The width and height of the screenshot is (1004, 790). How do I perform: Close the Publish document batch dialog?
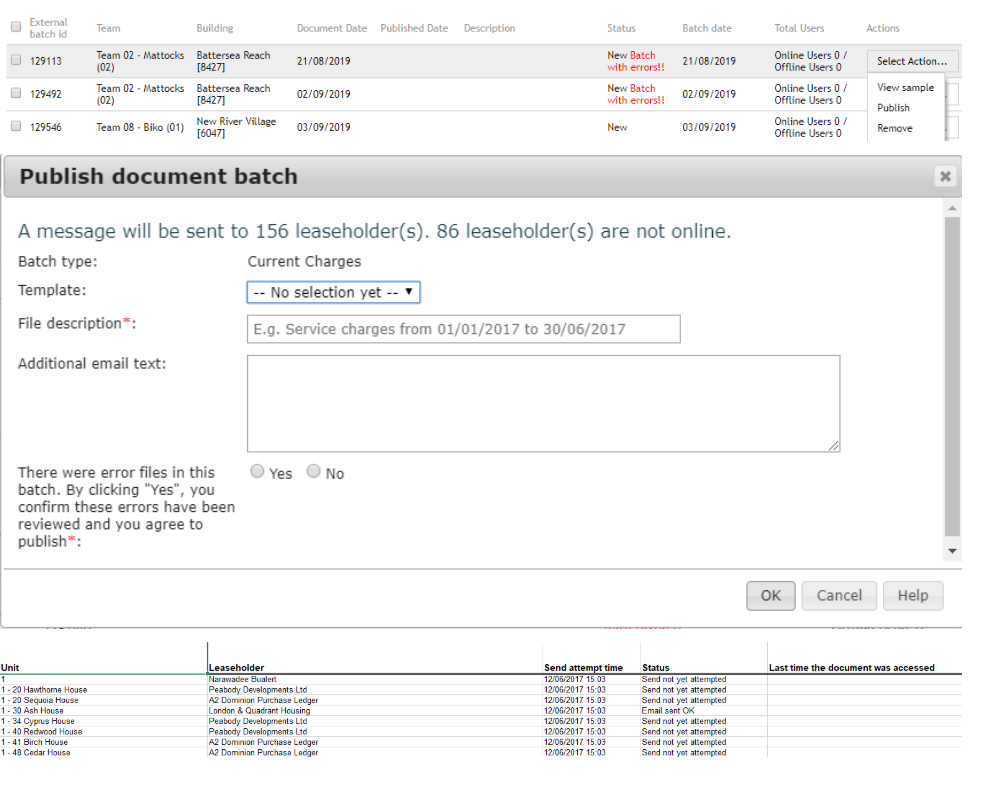click(944, 176)
